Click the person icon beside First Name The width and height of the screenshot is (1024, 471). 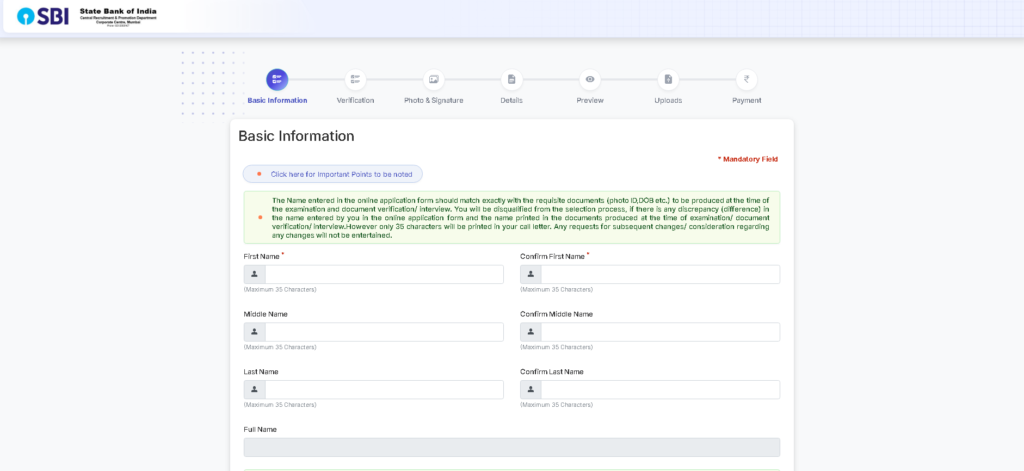(x=255, y=274)
